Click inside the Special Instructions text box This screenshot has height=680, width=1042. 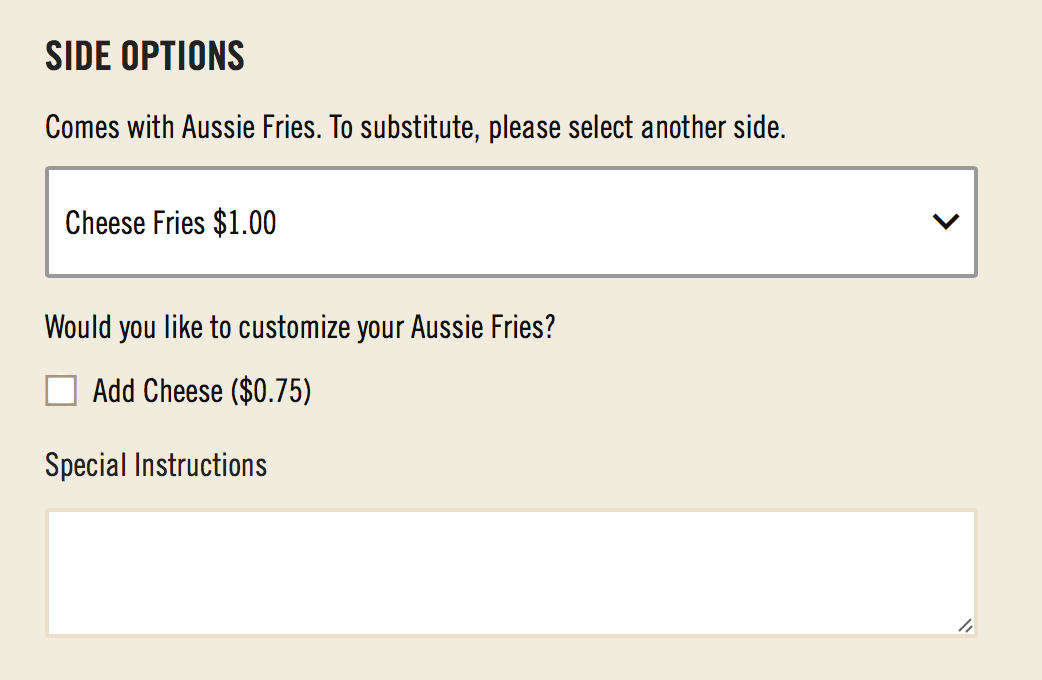pyautogui.click(x=511, y=572)
